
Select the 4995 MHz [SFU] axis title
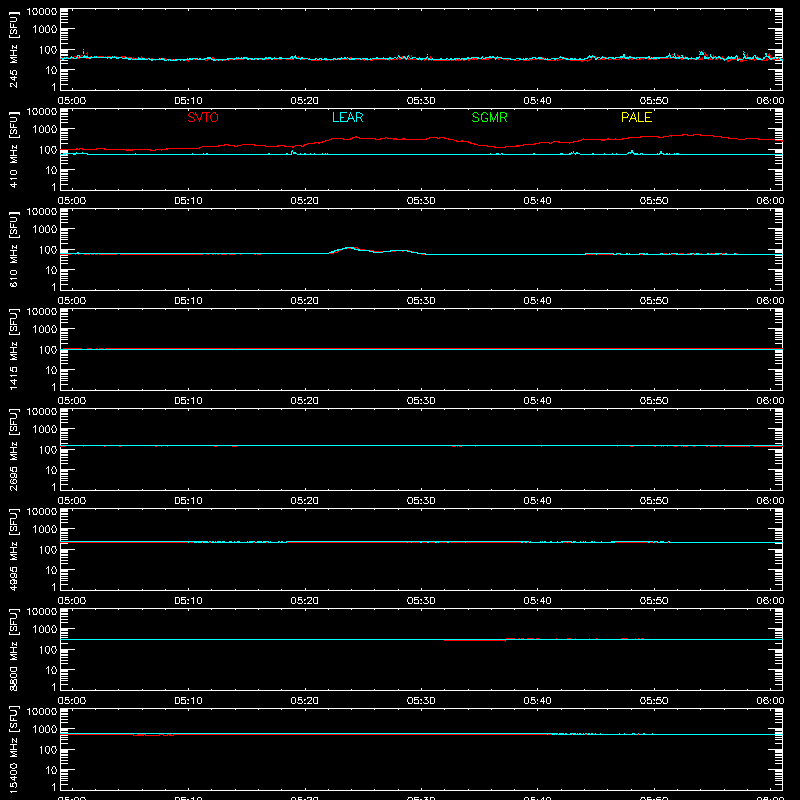pos(13,549)
